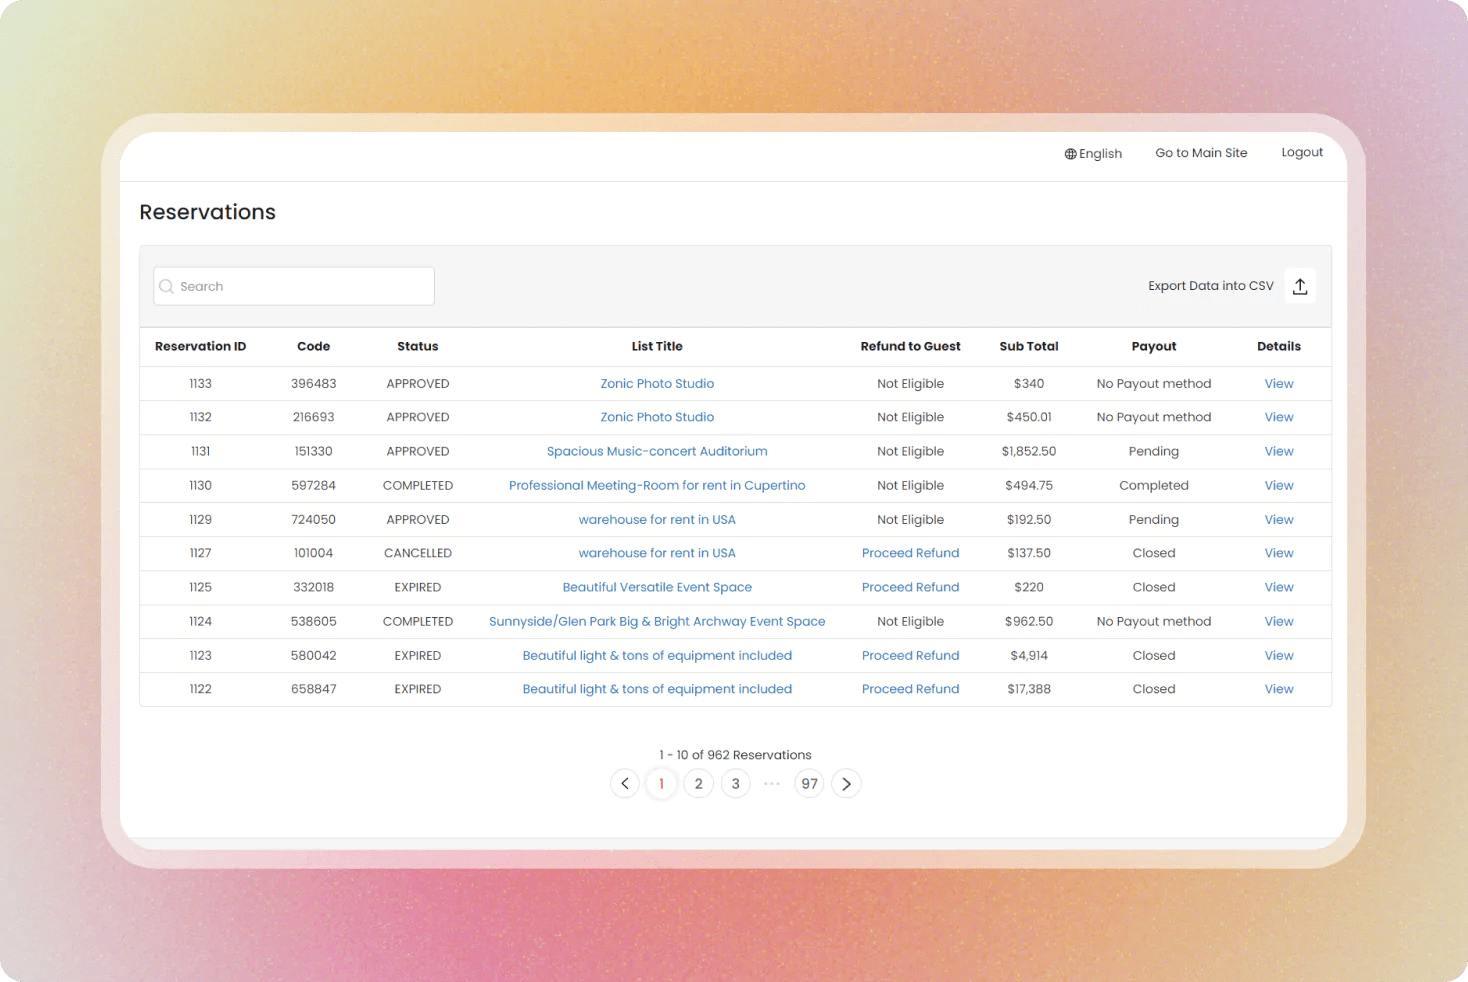Select pagination page 1

[661, 784]
